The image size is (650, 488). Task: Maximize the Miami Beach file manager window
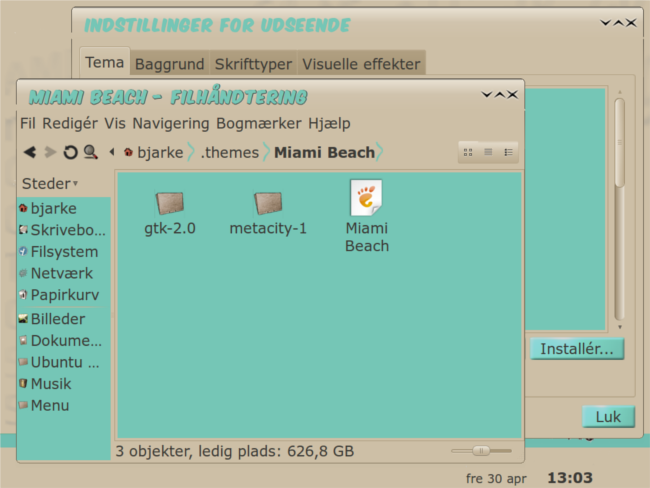(x=500, y=95)
